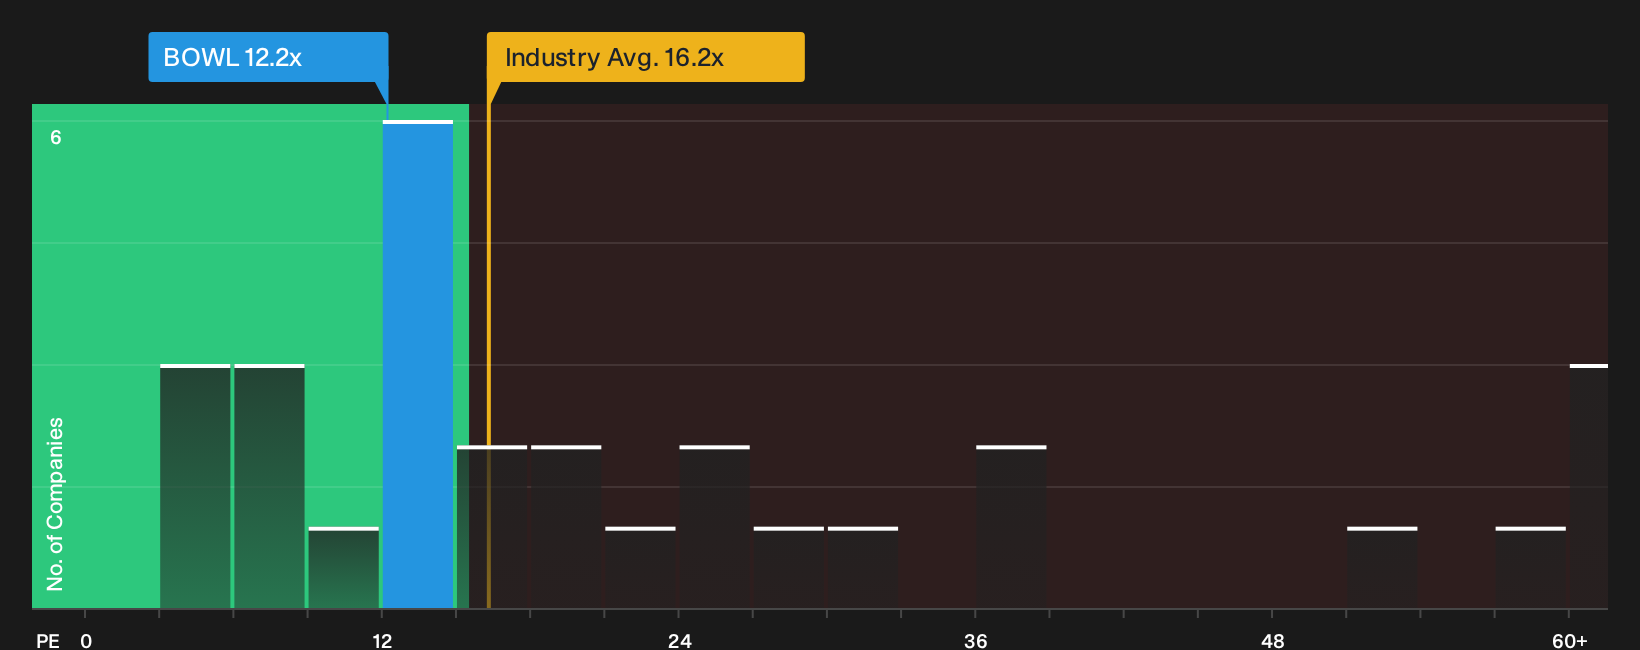Click the PE axis label
This screenshot has width=1640, height=650.
pyautogui.click(x=47, y=640)
